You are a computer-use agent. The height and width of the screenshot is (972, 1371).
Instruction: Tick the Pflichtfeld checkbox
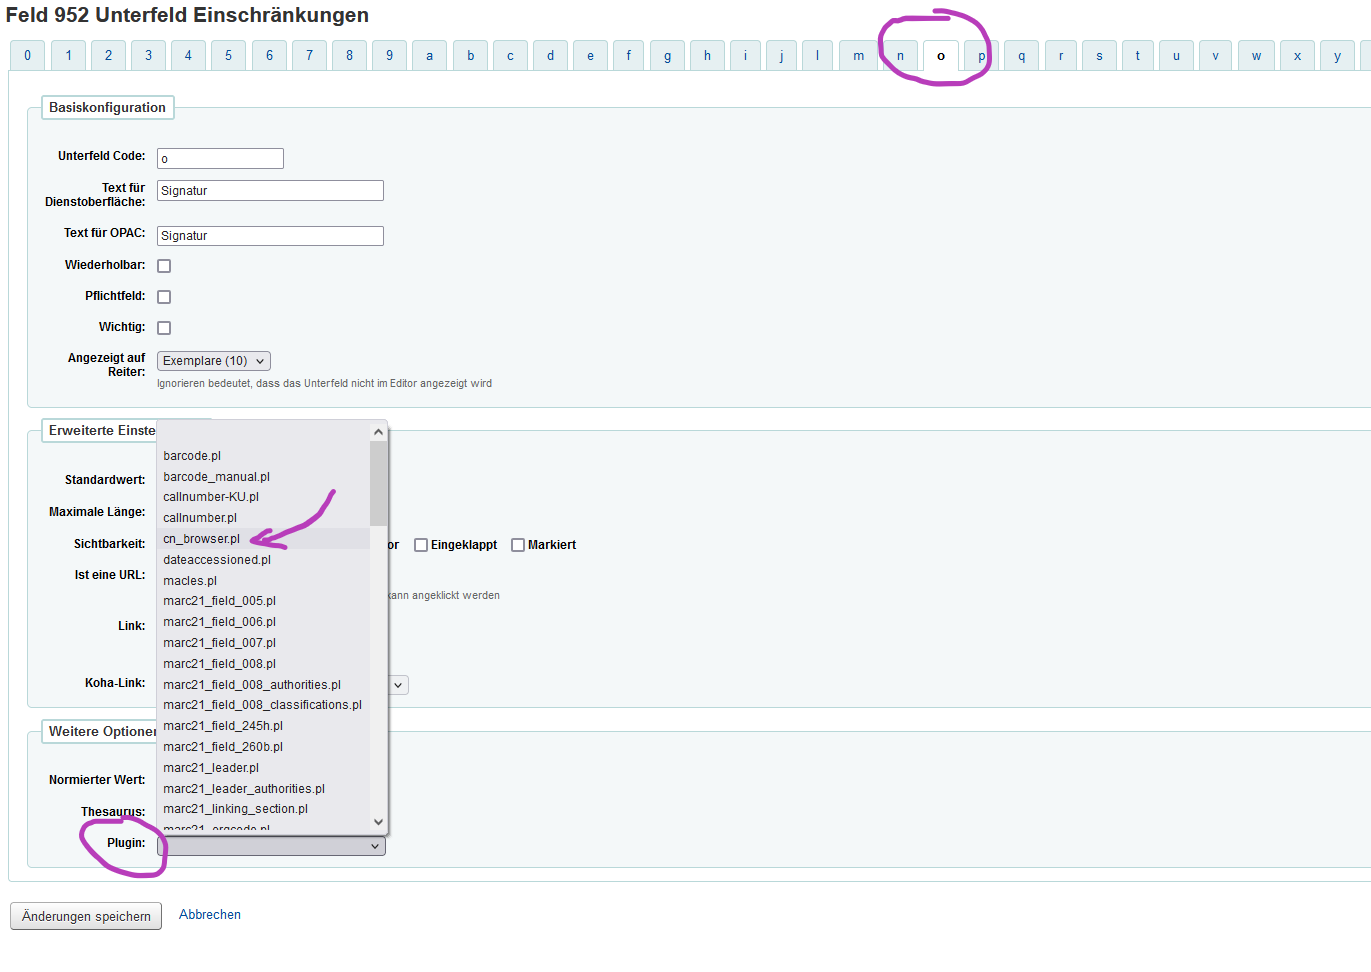pos(164,297)
